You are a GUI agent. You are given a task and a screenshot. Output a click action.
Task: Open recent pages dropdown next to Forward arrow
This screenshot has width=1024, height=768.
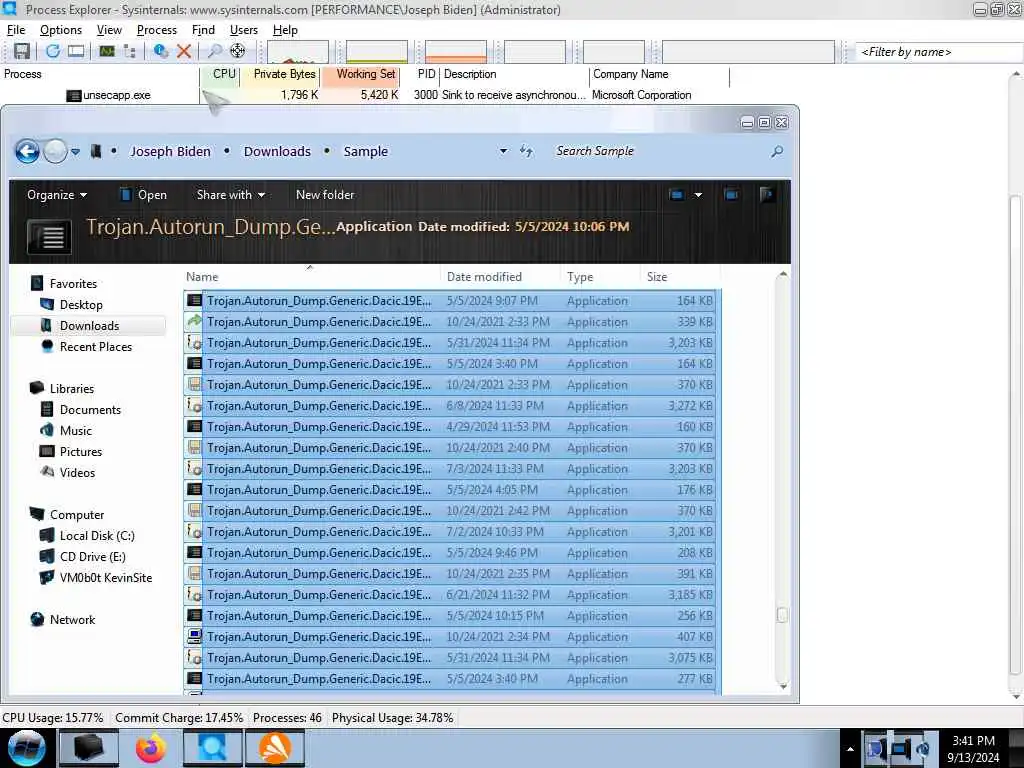coord(76,152)
